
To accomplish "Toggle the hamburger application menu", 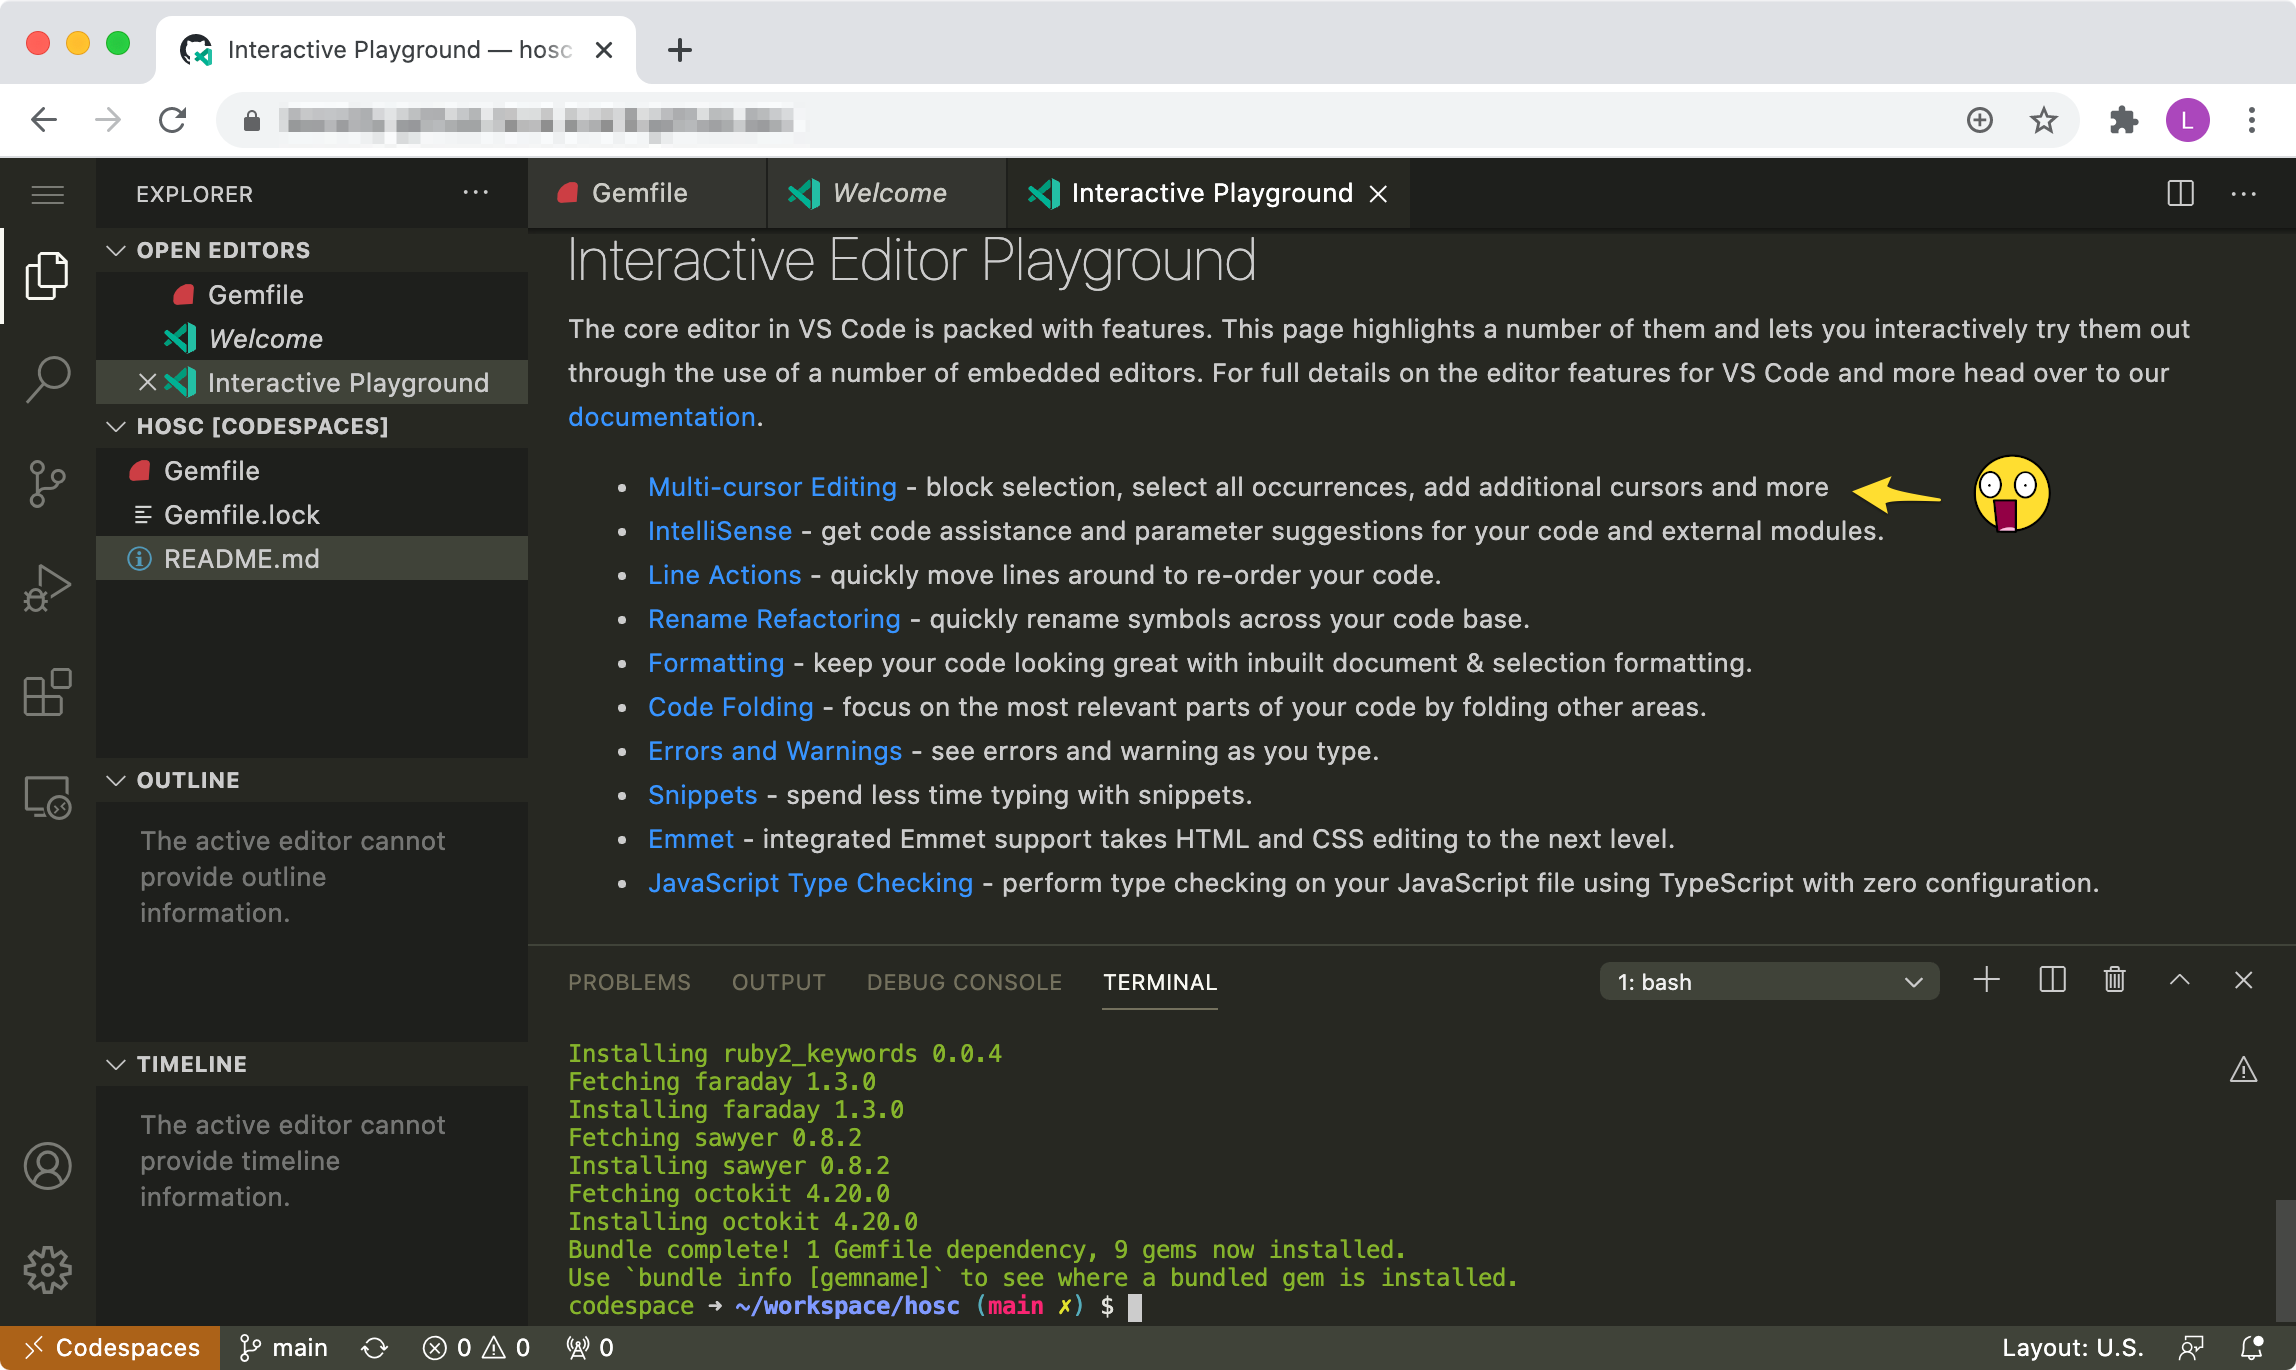I will [x=47, y=194].
